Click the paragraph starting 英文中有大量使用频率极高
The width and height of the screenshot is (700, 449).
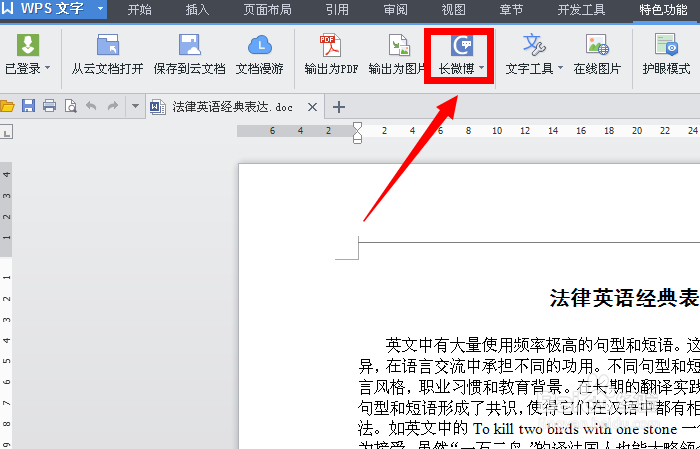[x=542, y=345]
